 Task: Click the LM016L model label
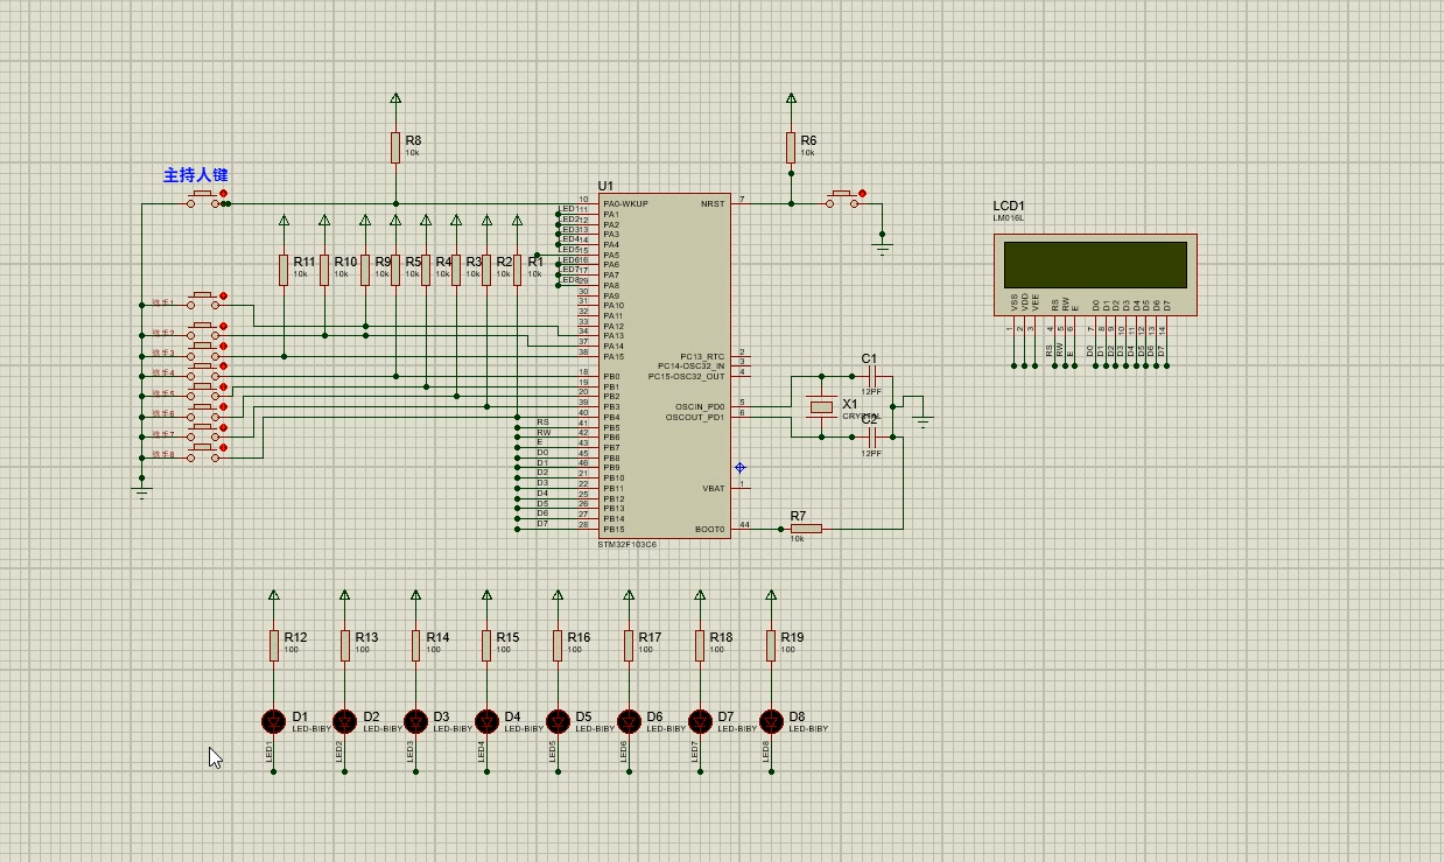pyautogui.click(x=1009, y=218)
